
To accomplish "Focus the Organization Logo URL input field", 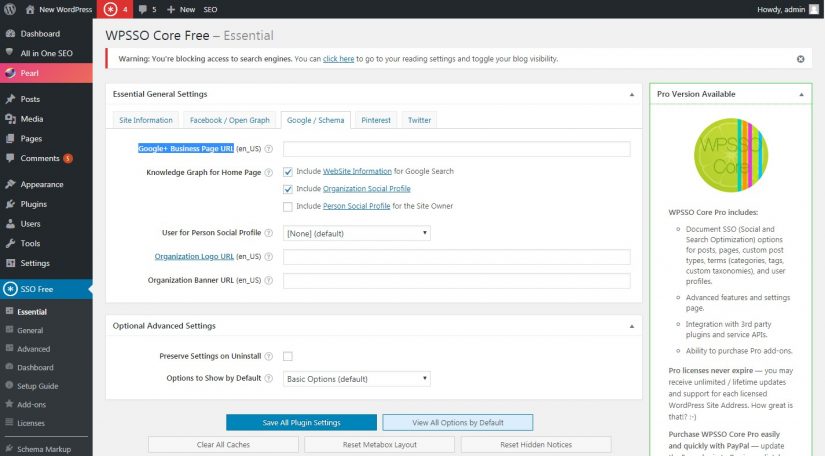I will (x=457, y=257).
